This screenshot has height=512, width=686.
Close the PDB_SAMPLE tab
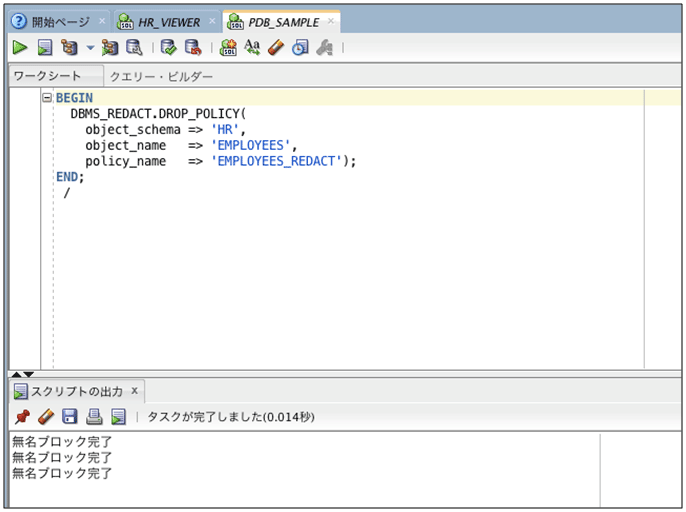point(331,21)
